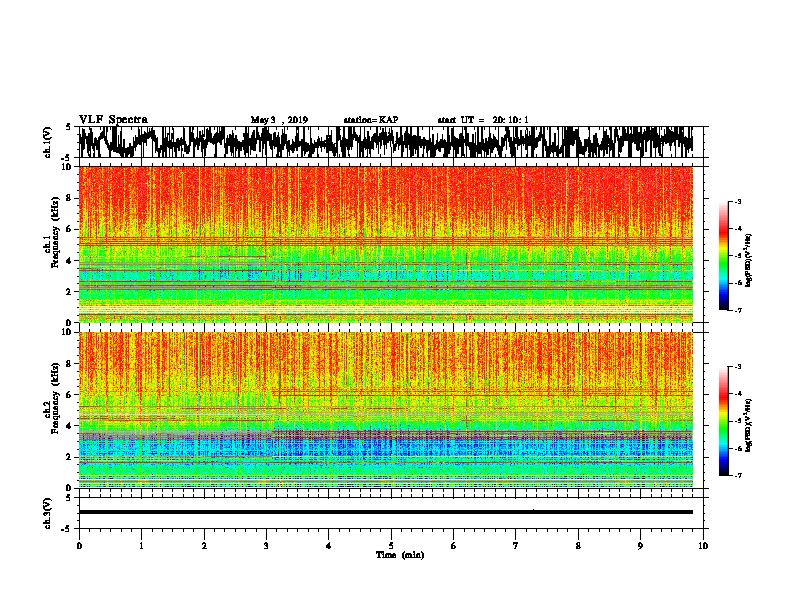Click the 'ch.1(V)' waveform axis label
Screen dimensions: 792x612
pyautogui.click(x=48, y=142)
